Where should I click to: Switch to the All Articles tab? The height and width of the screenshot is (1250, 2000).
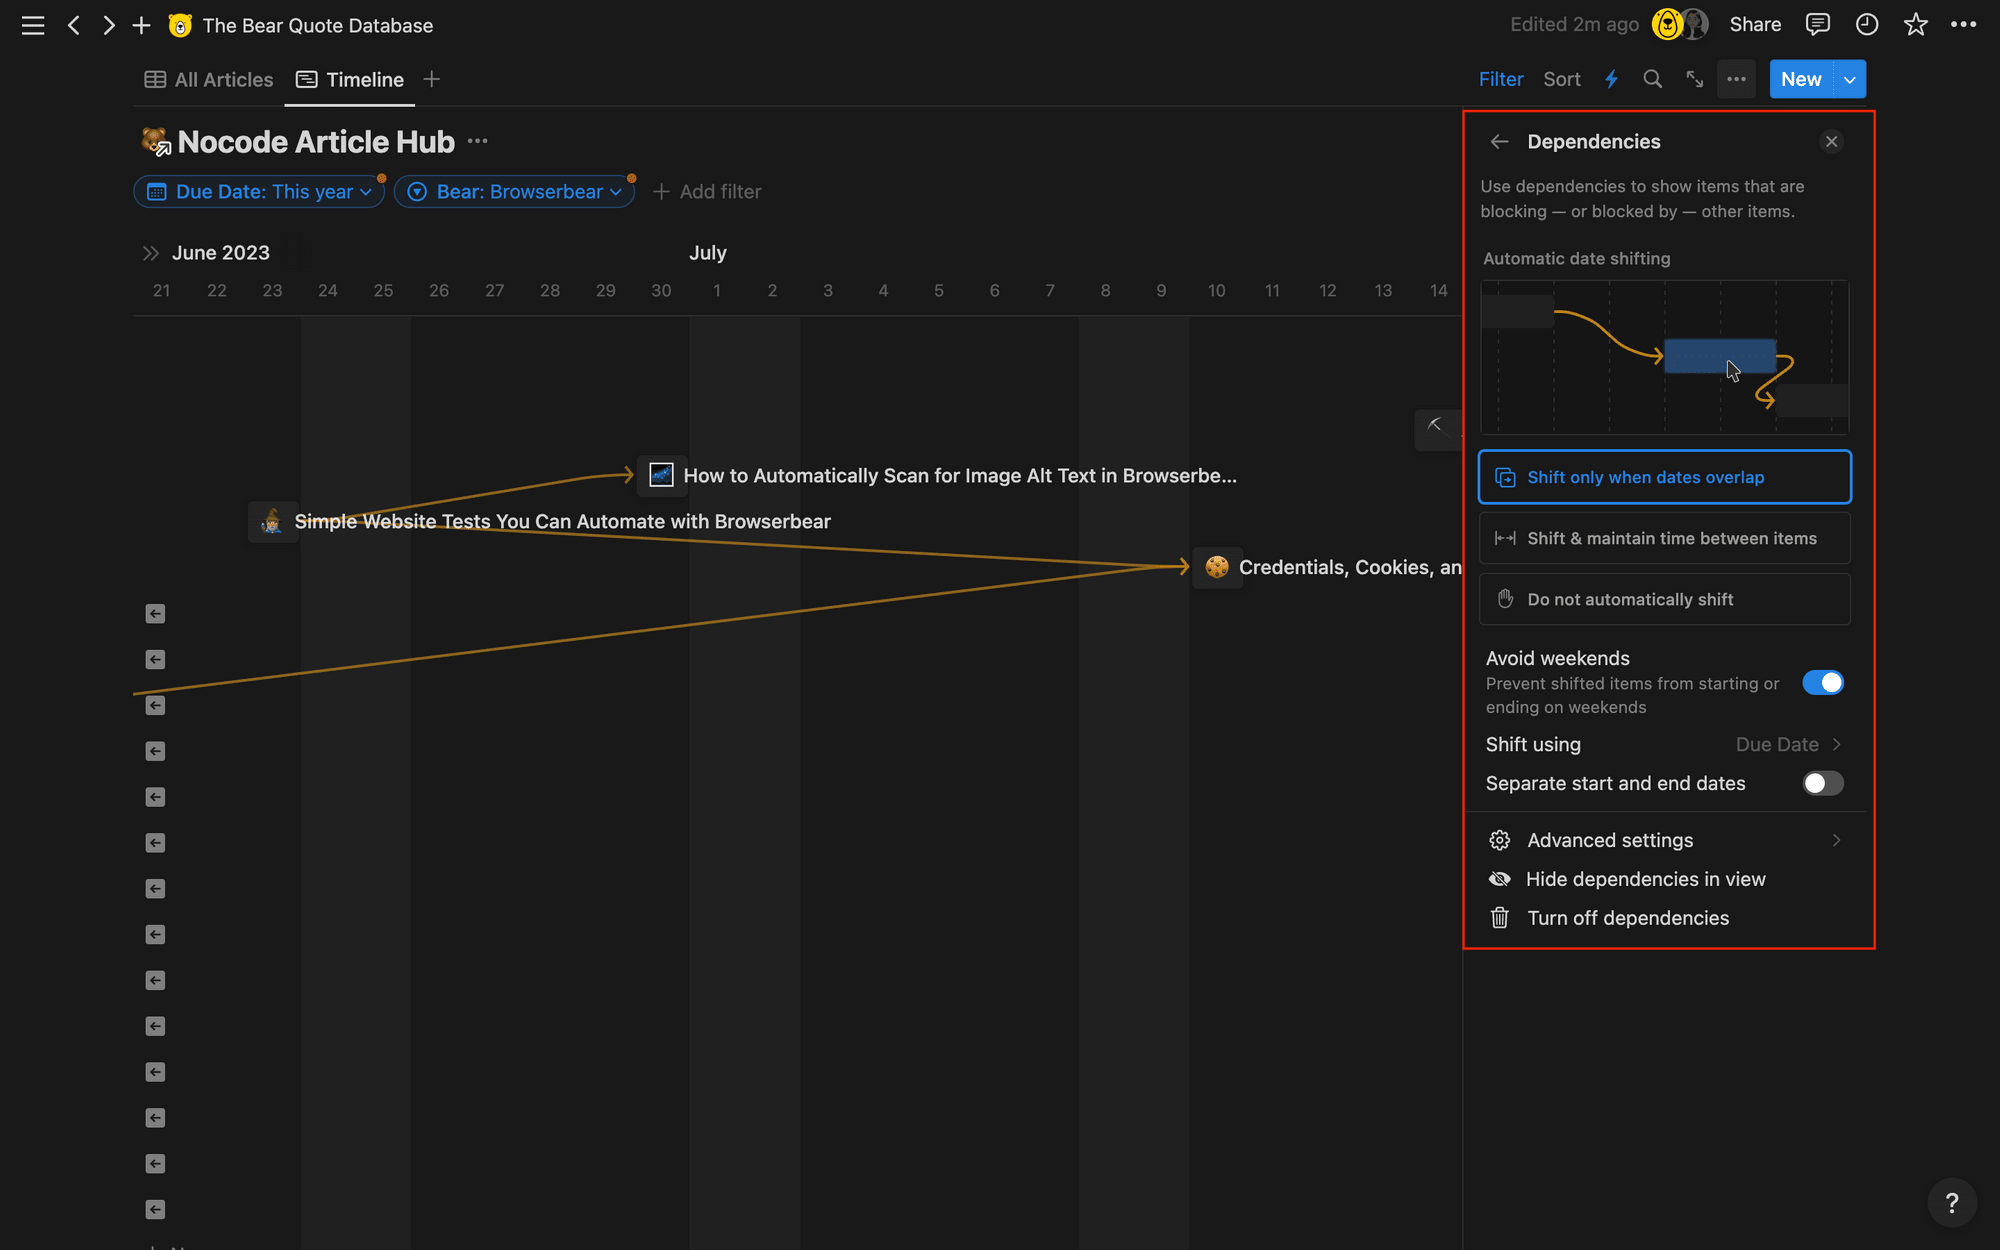pyautogui.click(x=208, y=79)
